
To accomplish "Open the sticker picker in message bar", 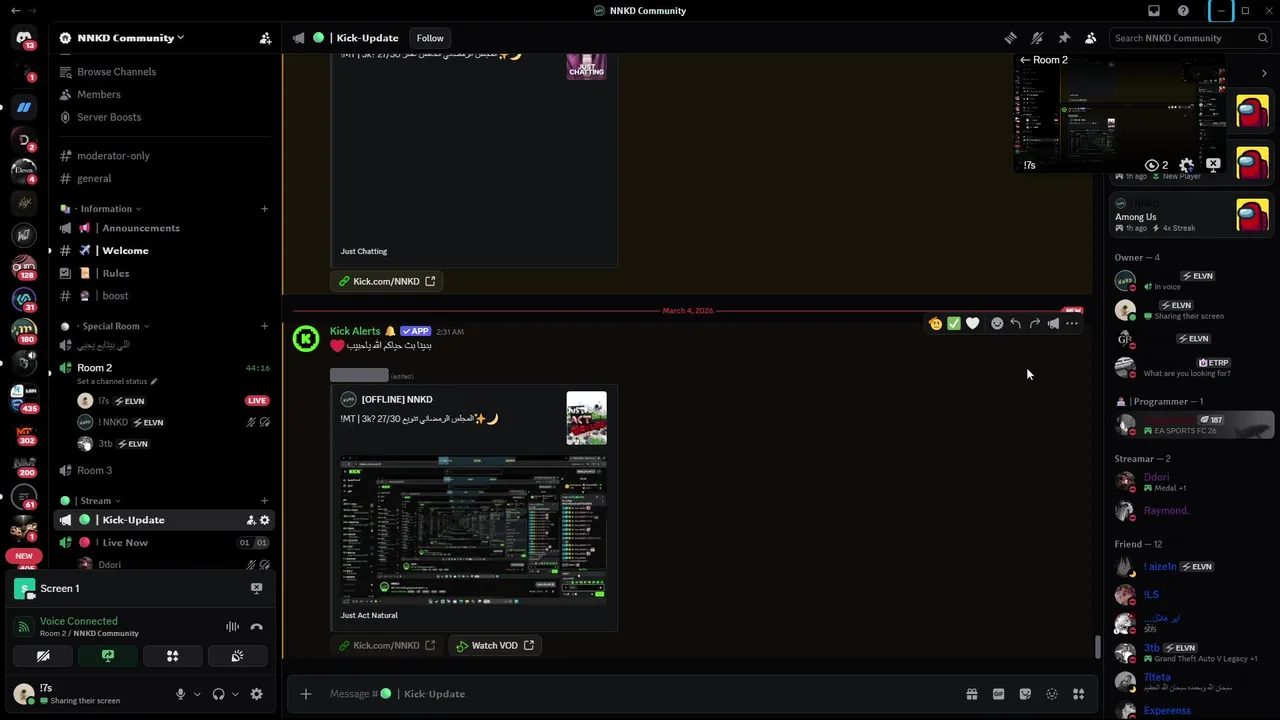I will pyautogui.click(x=1025, y=694).
